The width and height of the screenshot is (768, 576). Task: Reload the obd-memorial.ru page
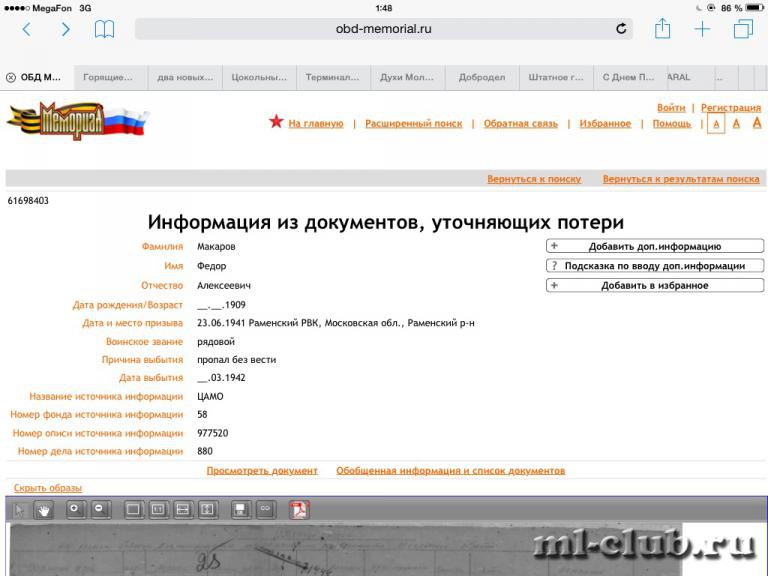pyautogui.click(x=621, y=29)
